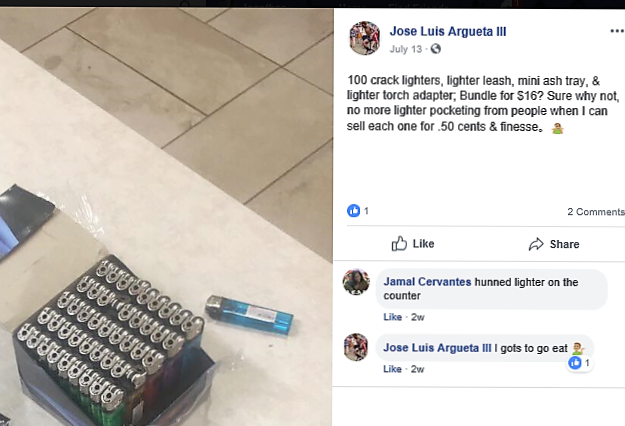Click the lighters photo
This screenshot has width=625, height=426.
(166, 217)
